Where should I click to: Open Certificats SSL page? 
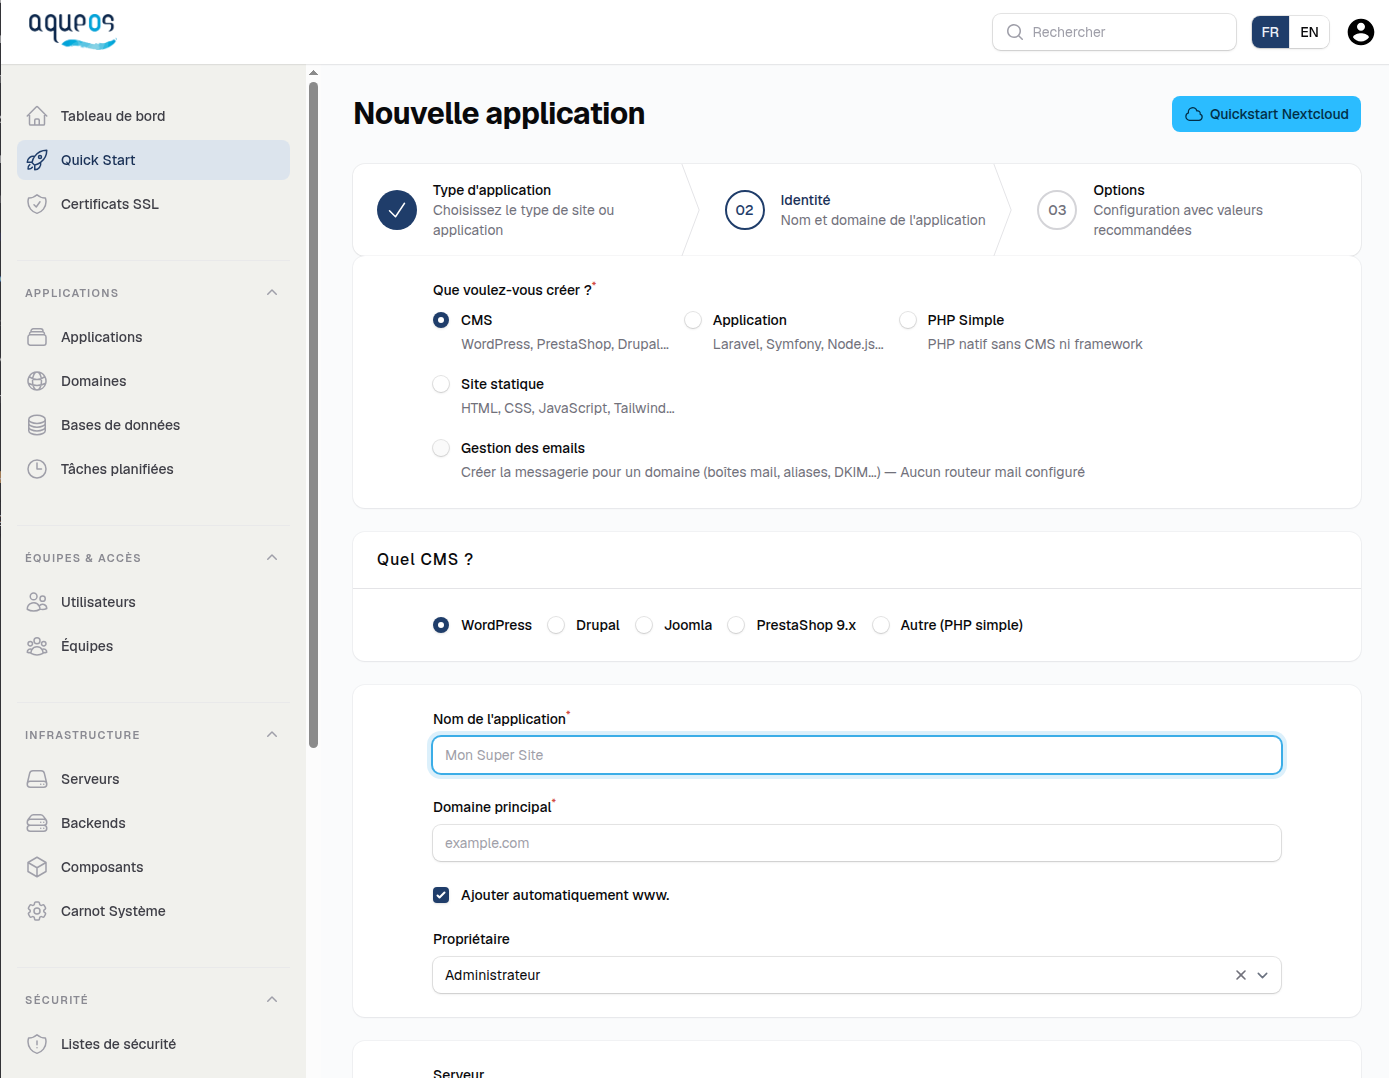(x=153, y=204)
